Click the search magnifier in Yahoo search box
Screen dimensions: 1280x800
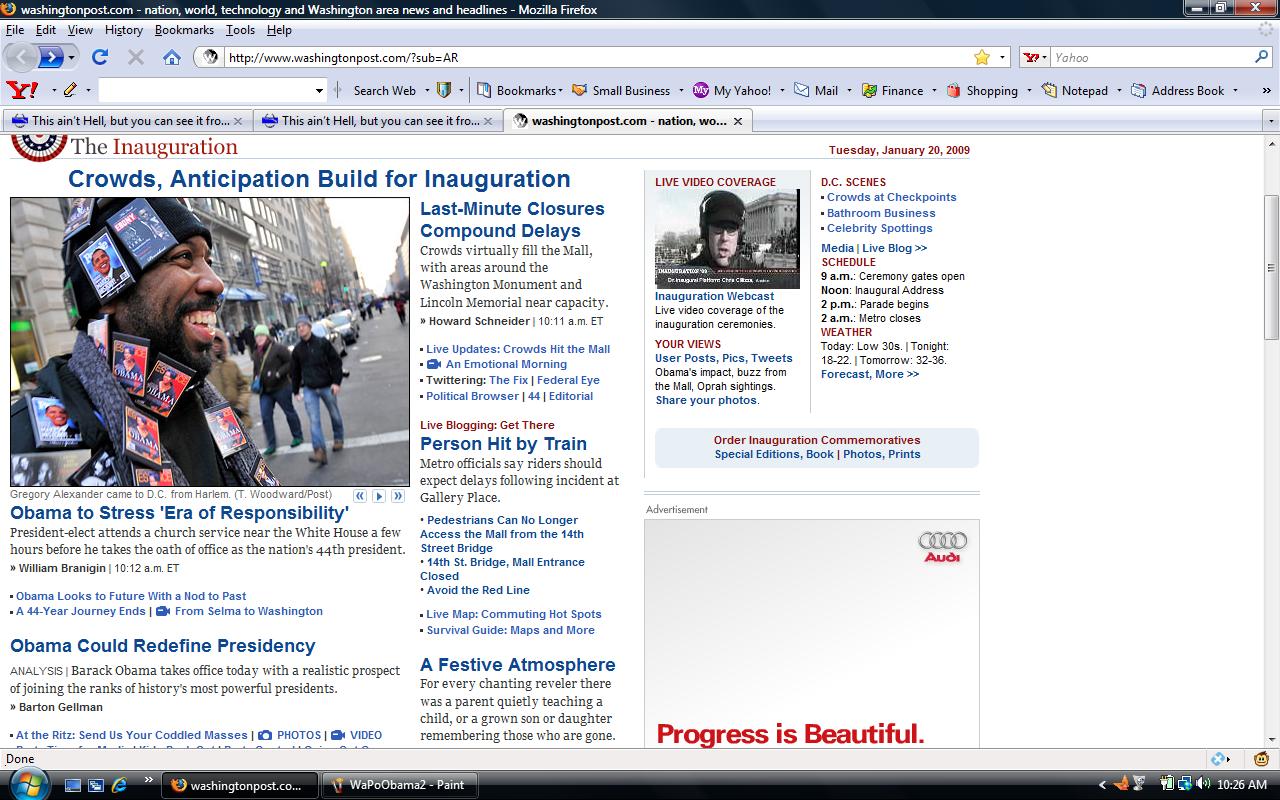pos(1262,57)
